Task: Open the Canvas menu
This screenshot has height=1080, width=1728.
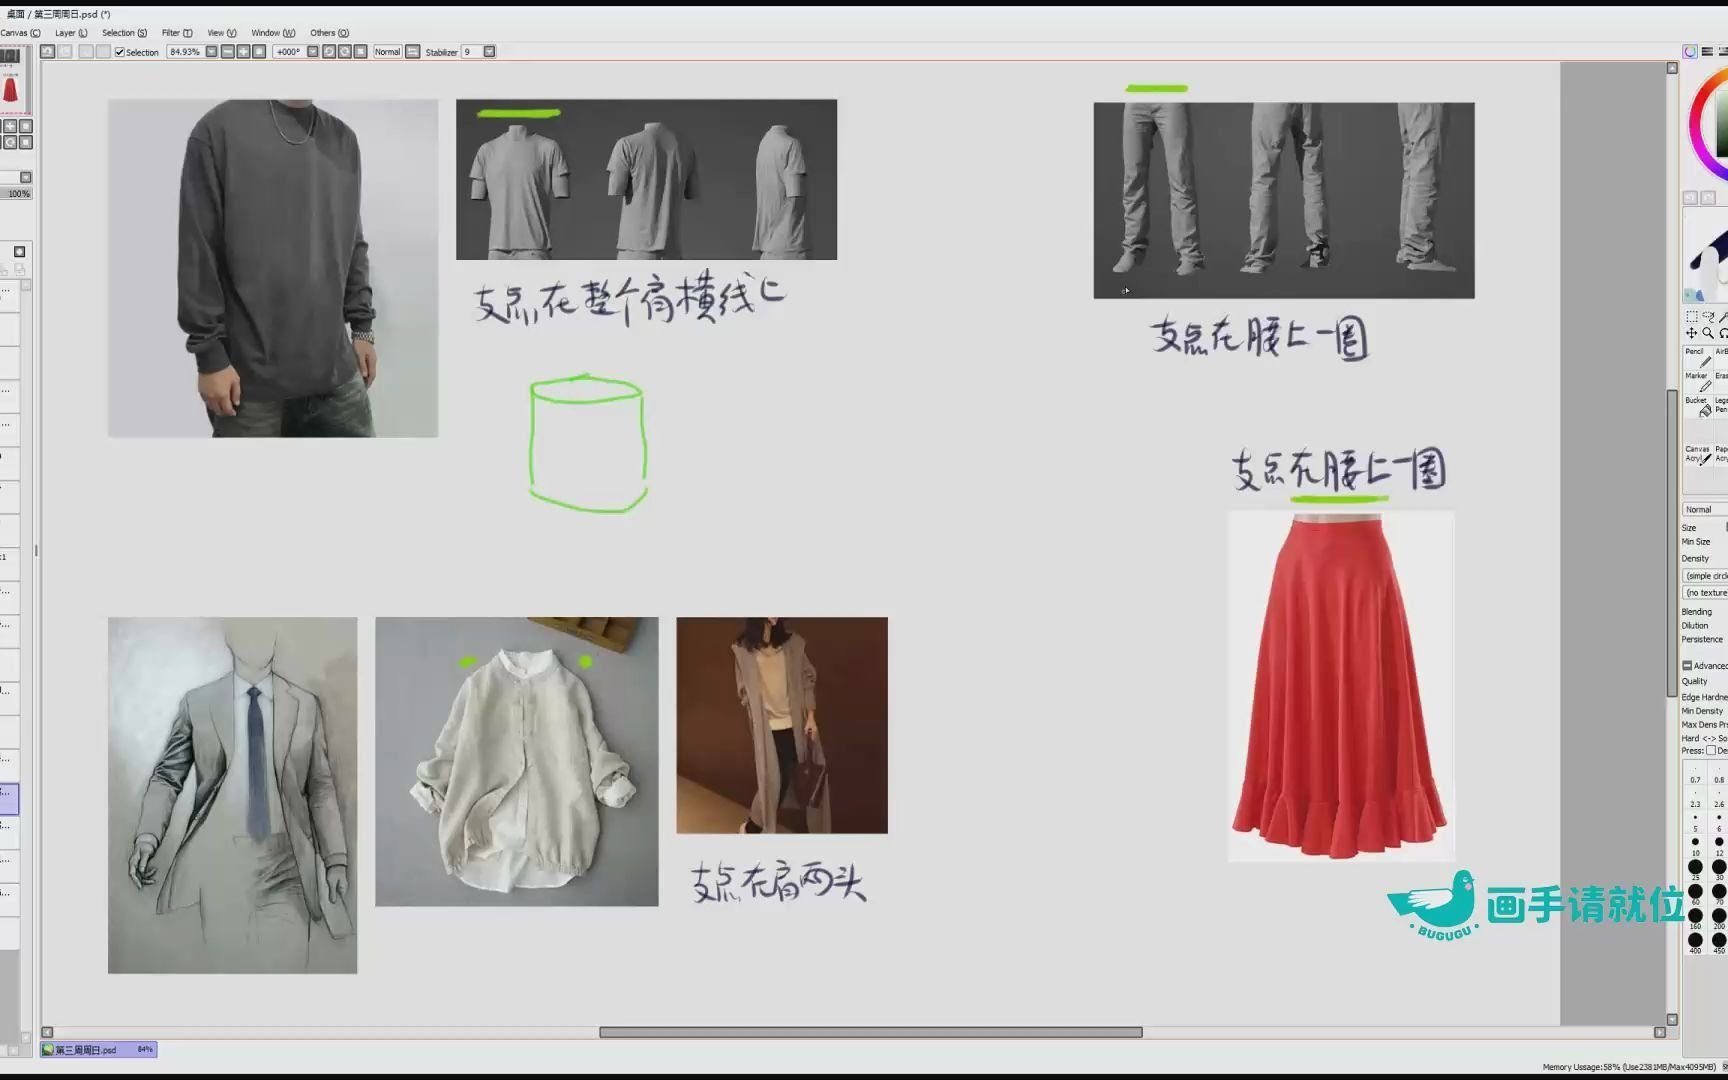Action: tap(20, 33)
